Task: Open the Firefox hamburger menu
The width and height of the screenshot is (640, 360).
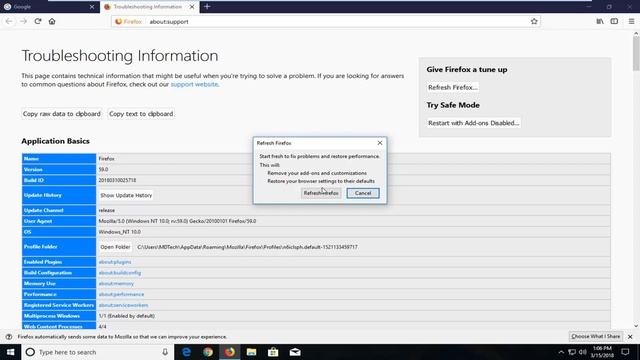Action: point(631,21)
